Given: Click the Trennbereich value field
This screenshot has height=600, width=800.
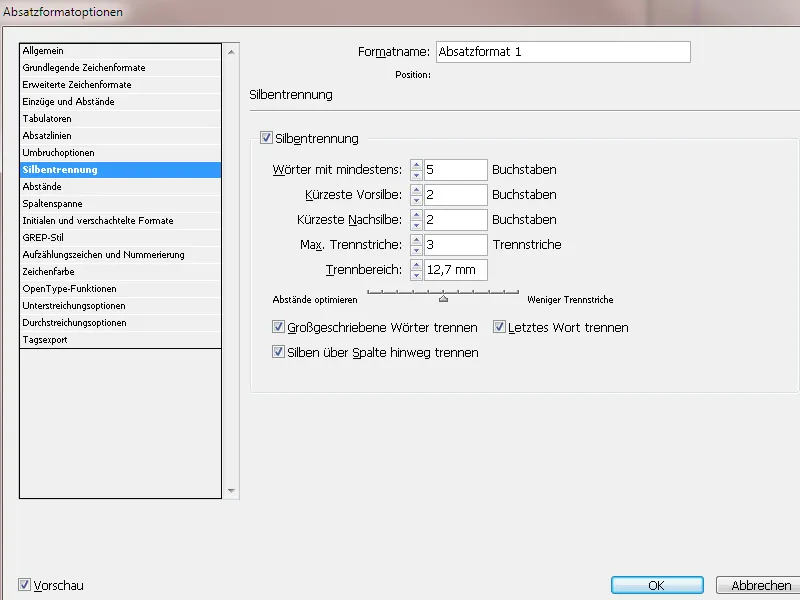Looking at the screenshot, I should (455, 269).
